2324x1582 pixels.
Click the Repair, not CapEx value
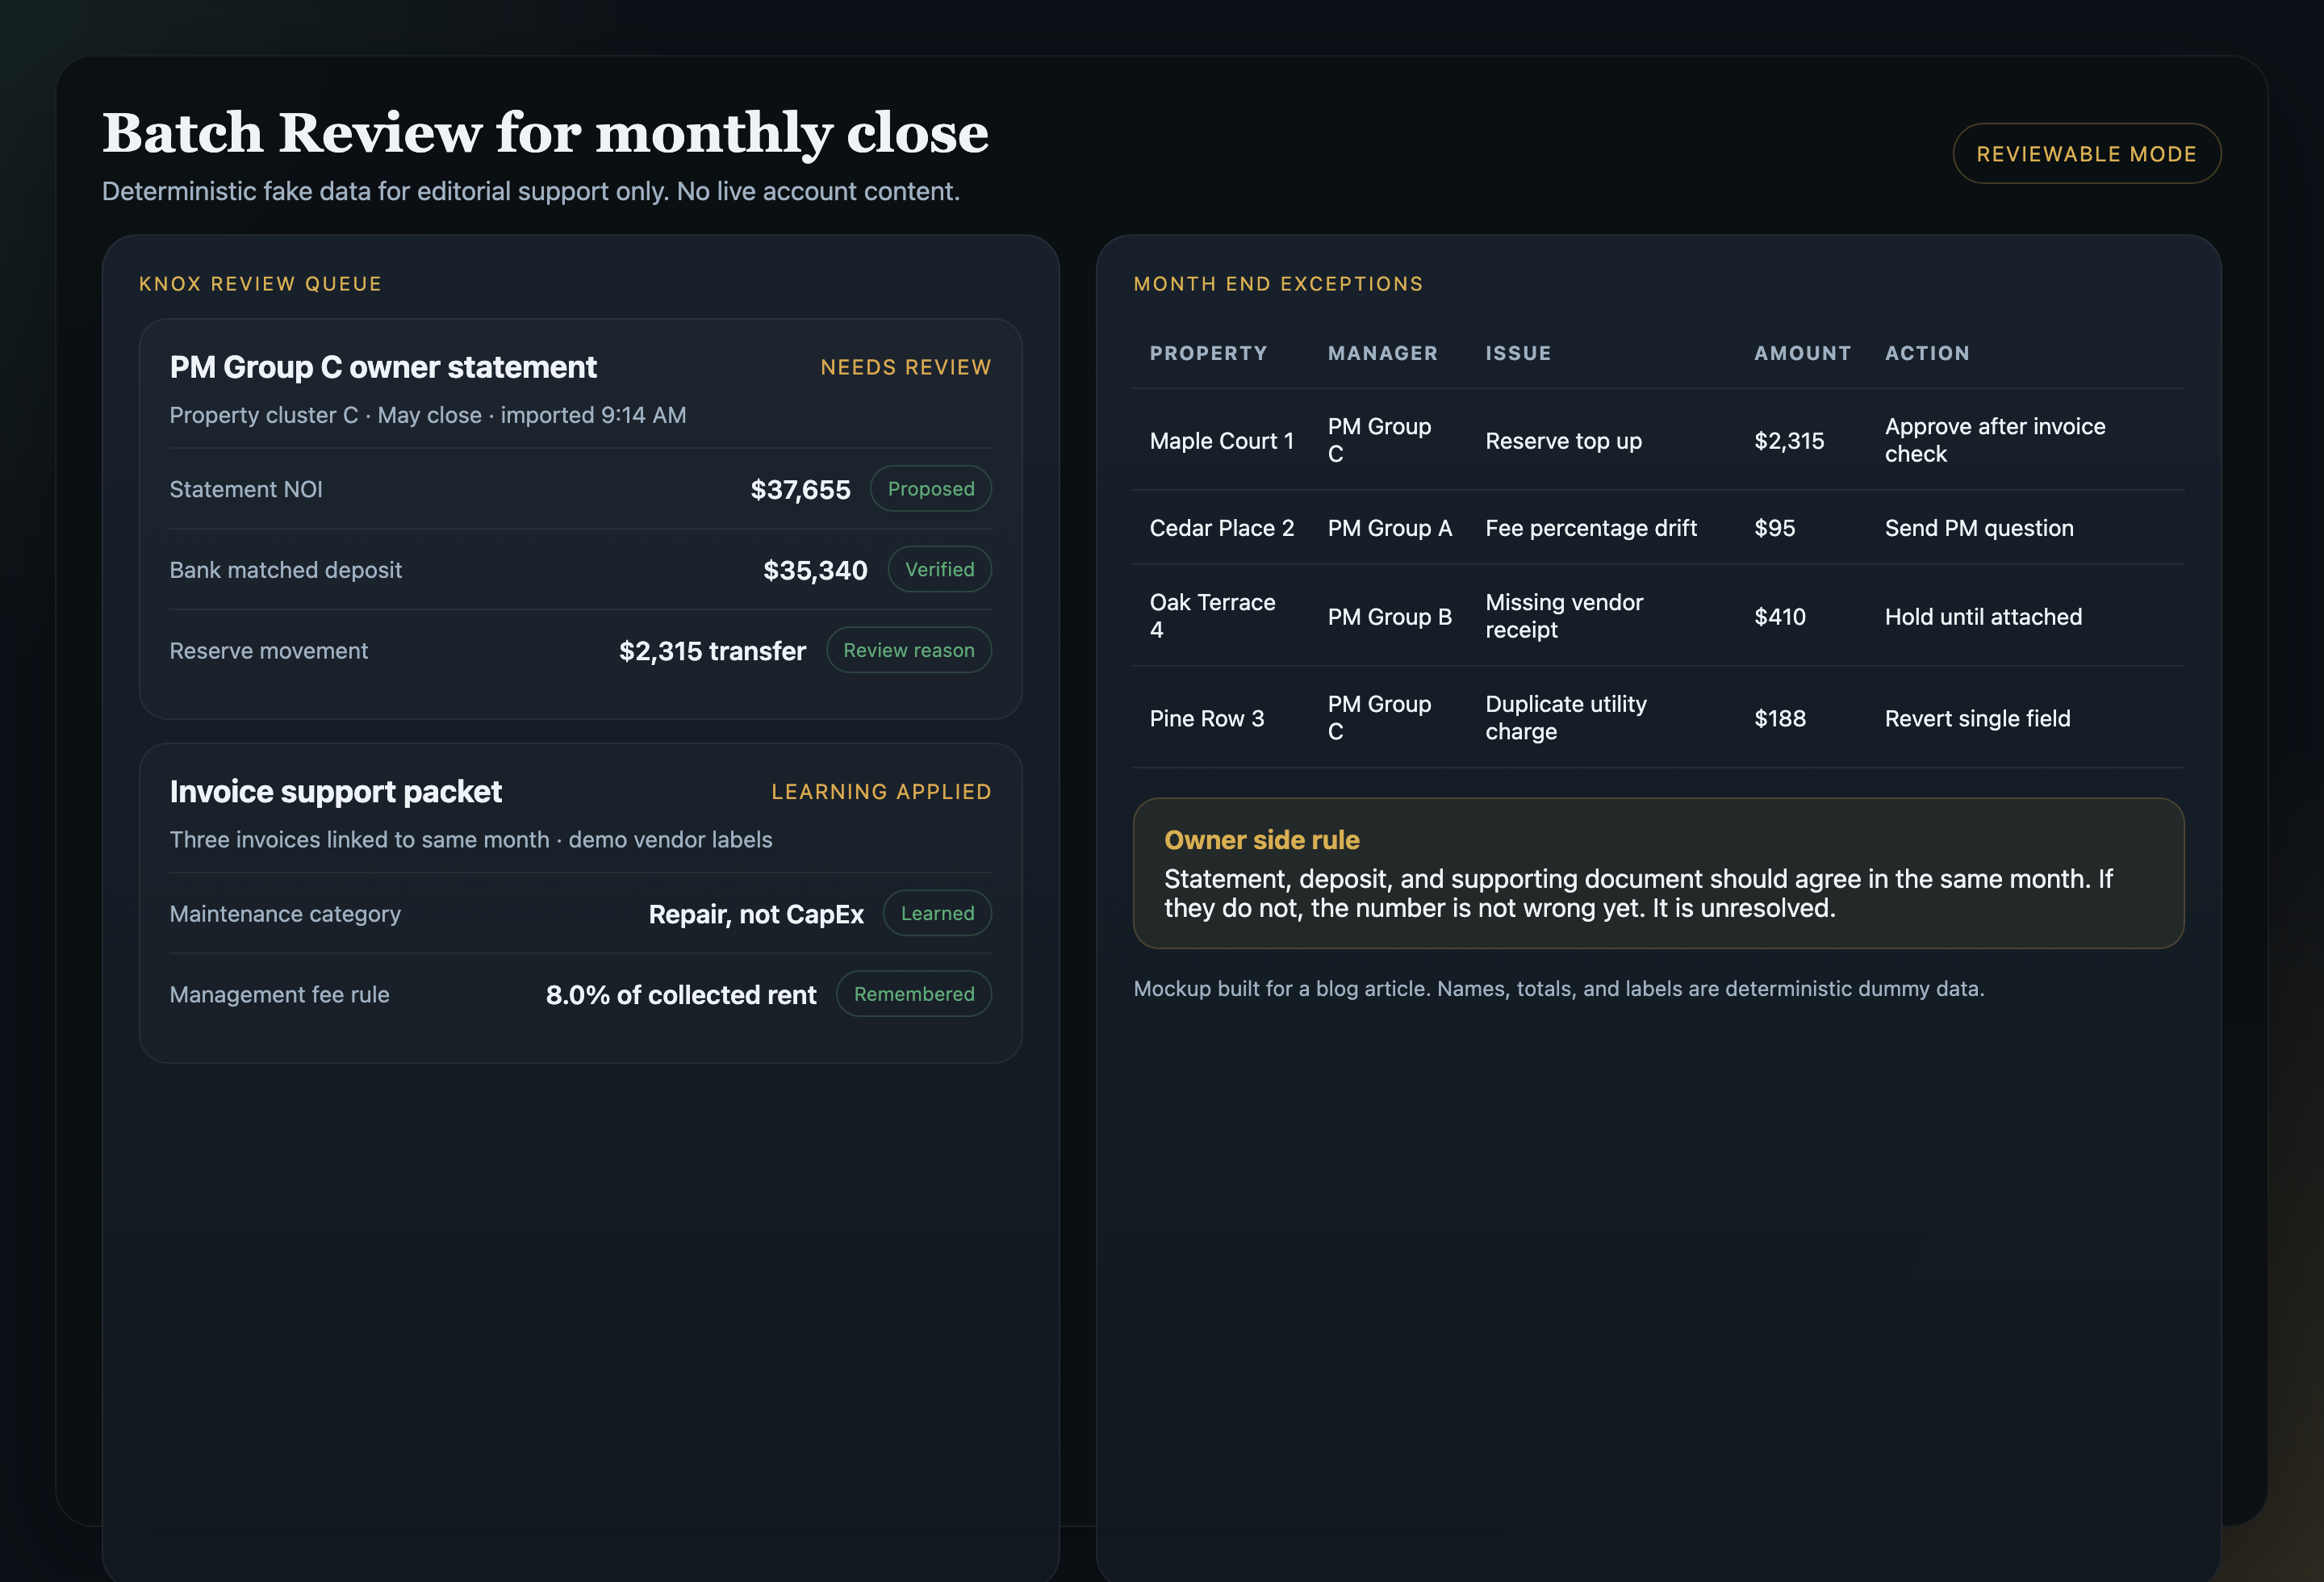click(756, 914)
